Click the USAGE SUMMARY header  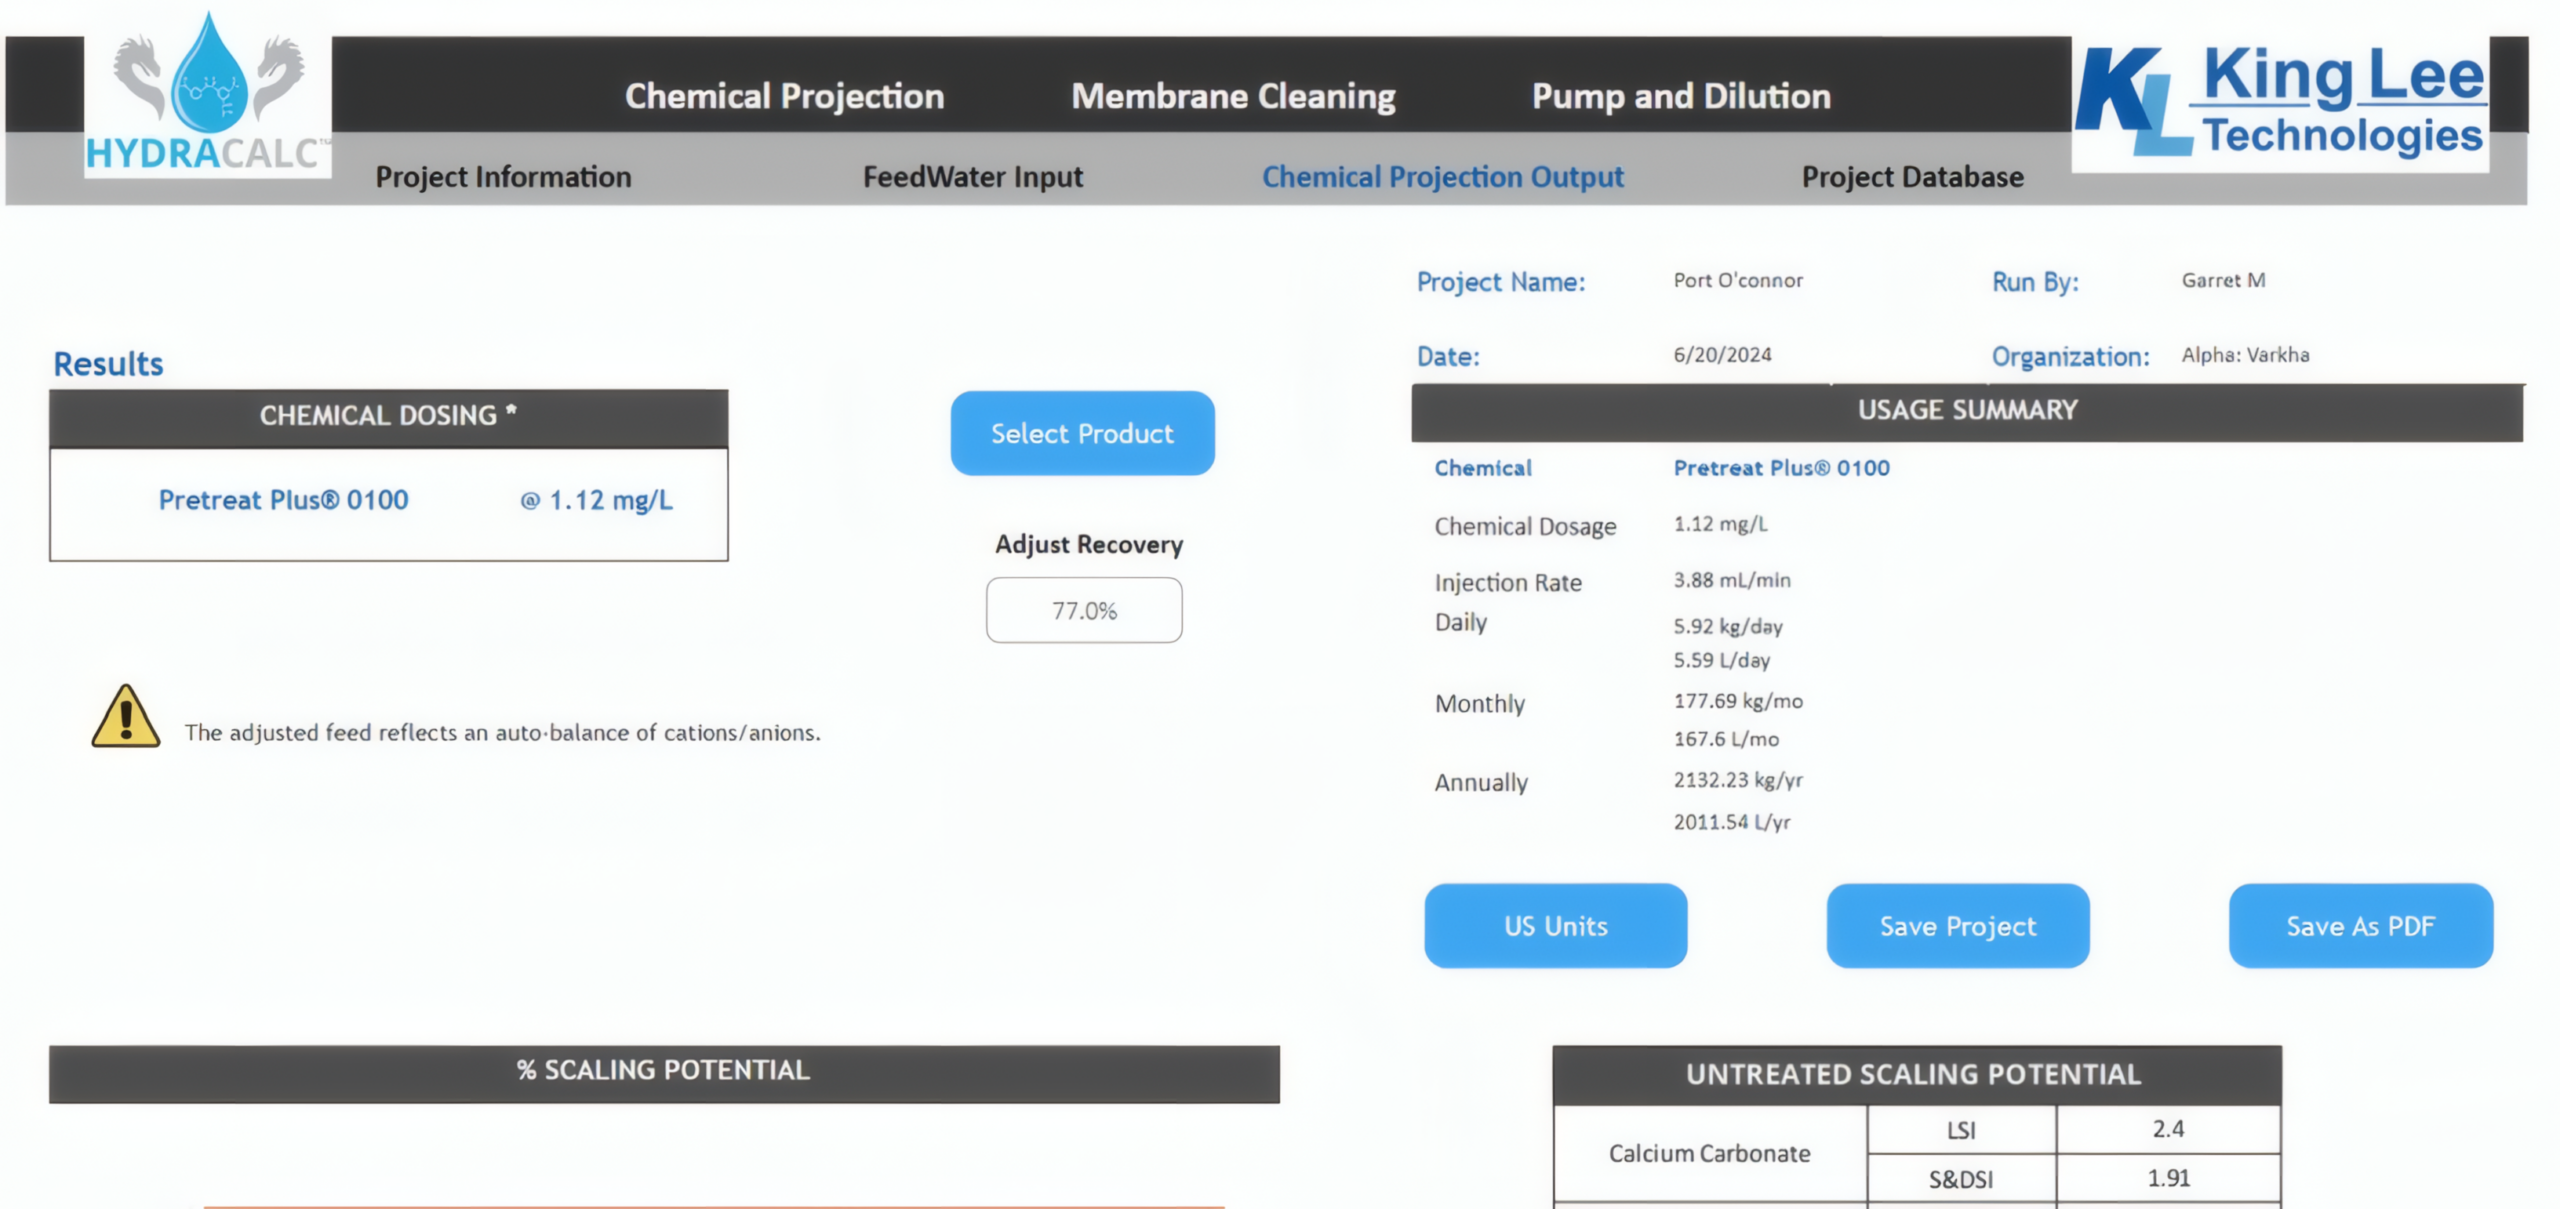click(1967, 411)
